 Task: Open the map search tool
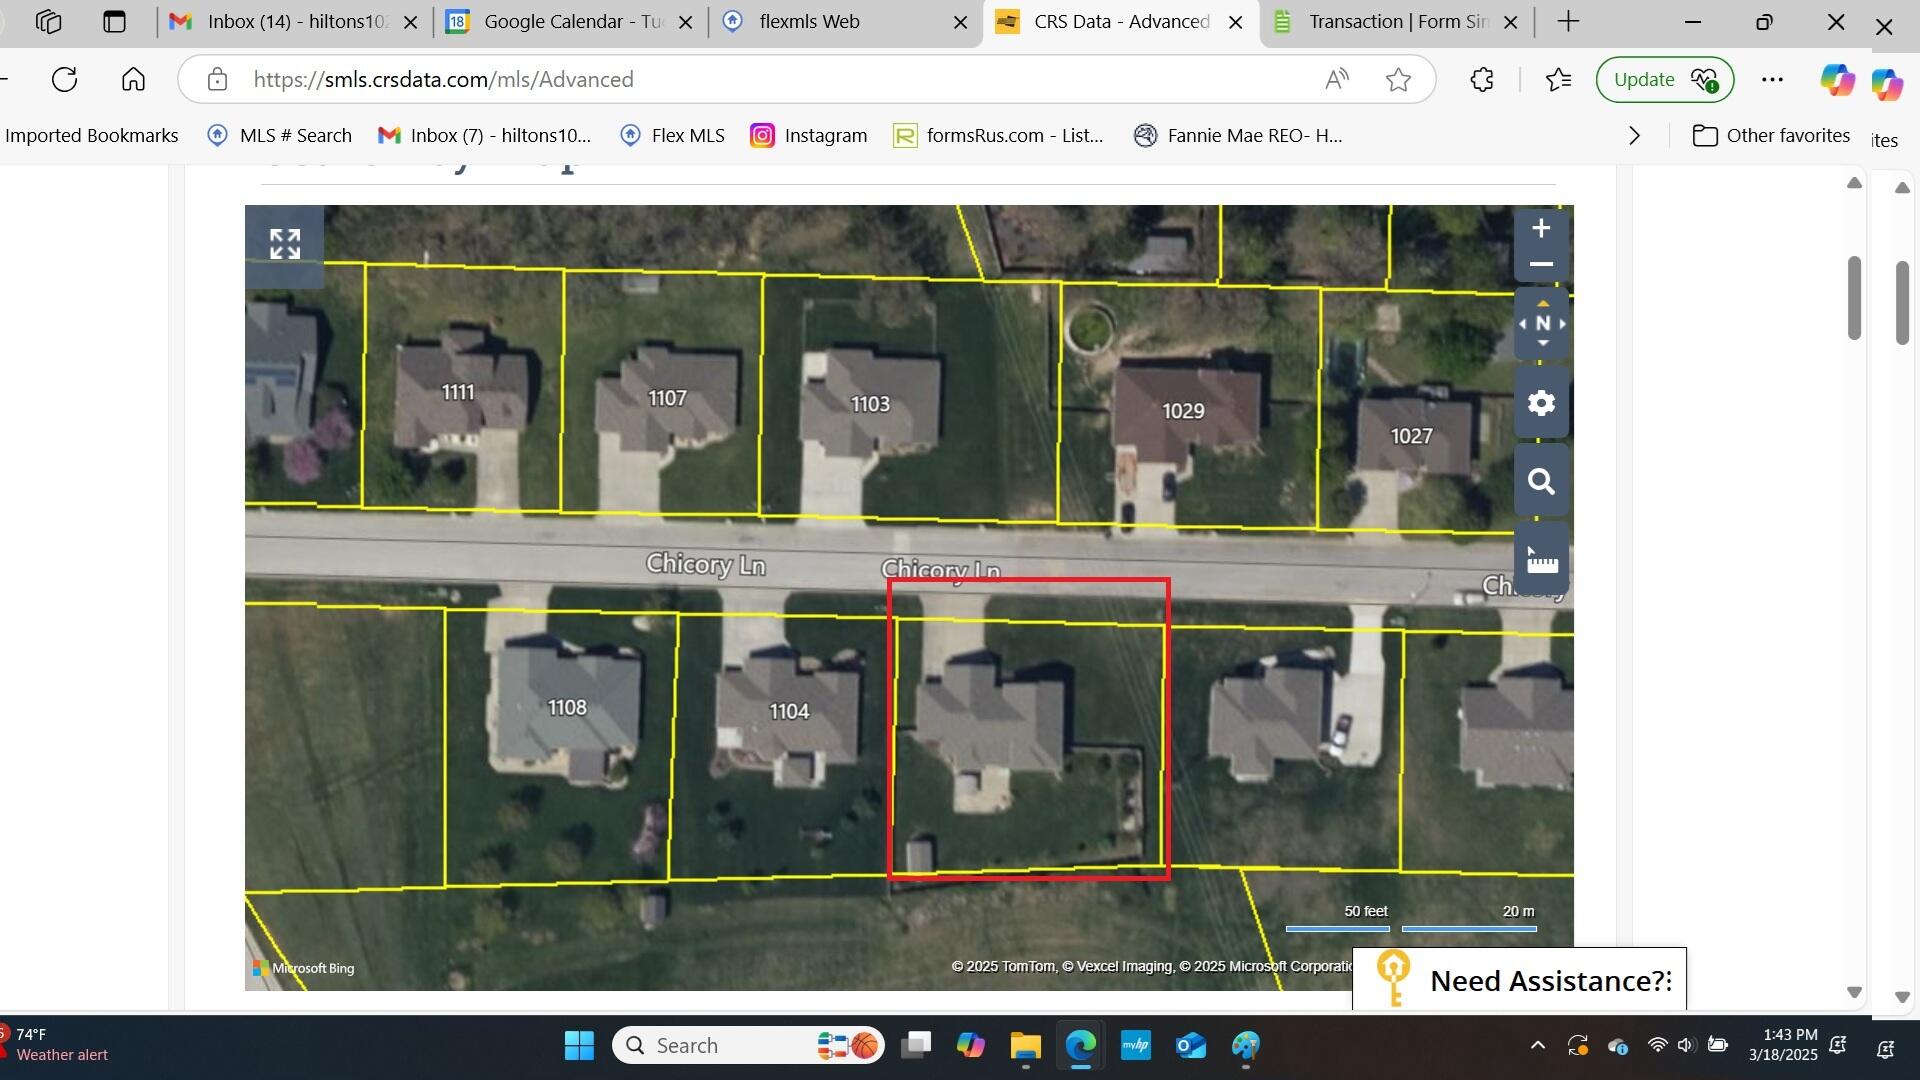[x=1542, y=483]
